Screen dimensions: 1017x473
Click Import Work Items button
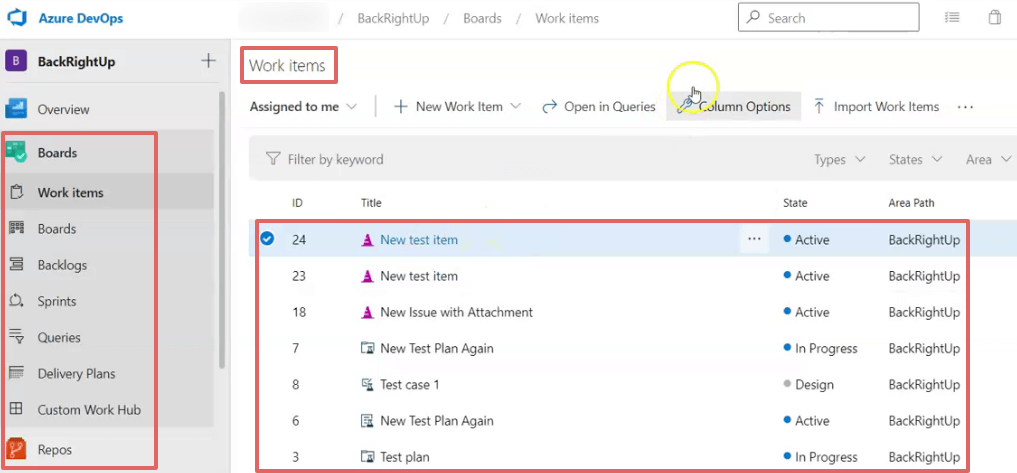click(x=876, y=106)
